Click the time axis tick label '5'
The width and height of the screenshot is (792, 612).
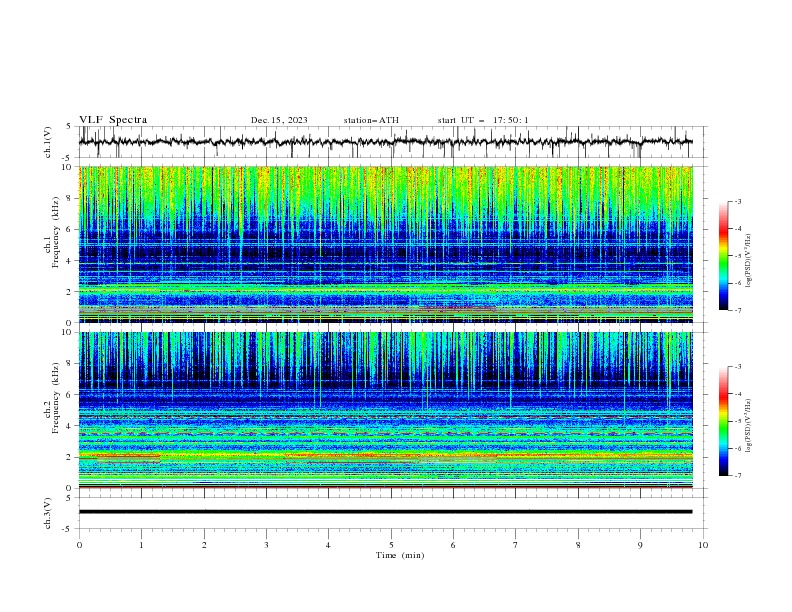pyautogui.click(x=391, y=545)
